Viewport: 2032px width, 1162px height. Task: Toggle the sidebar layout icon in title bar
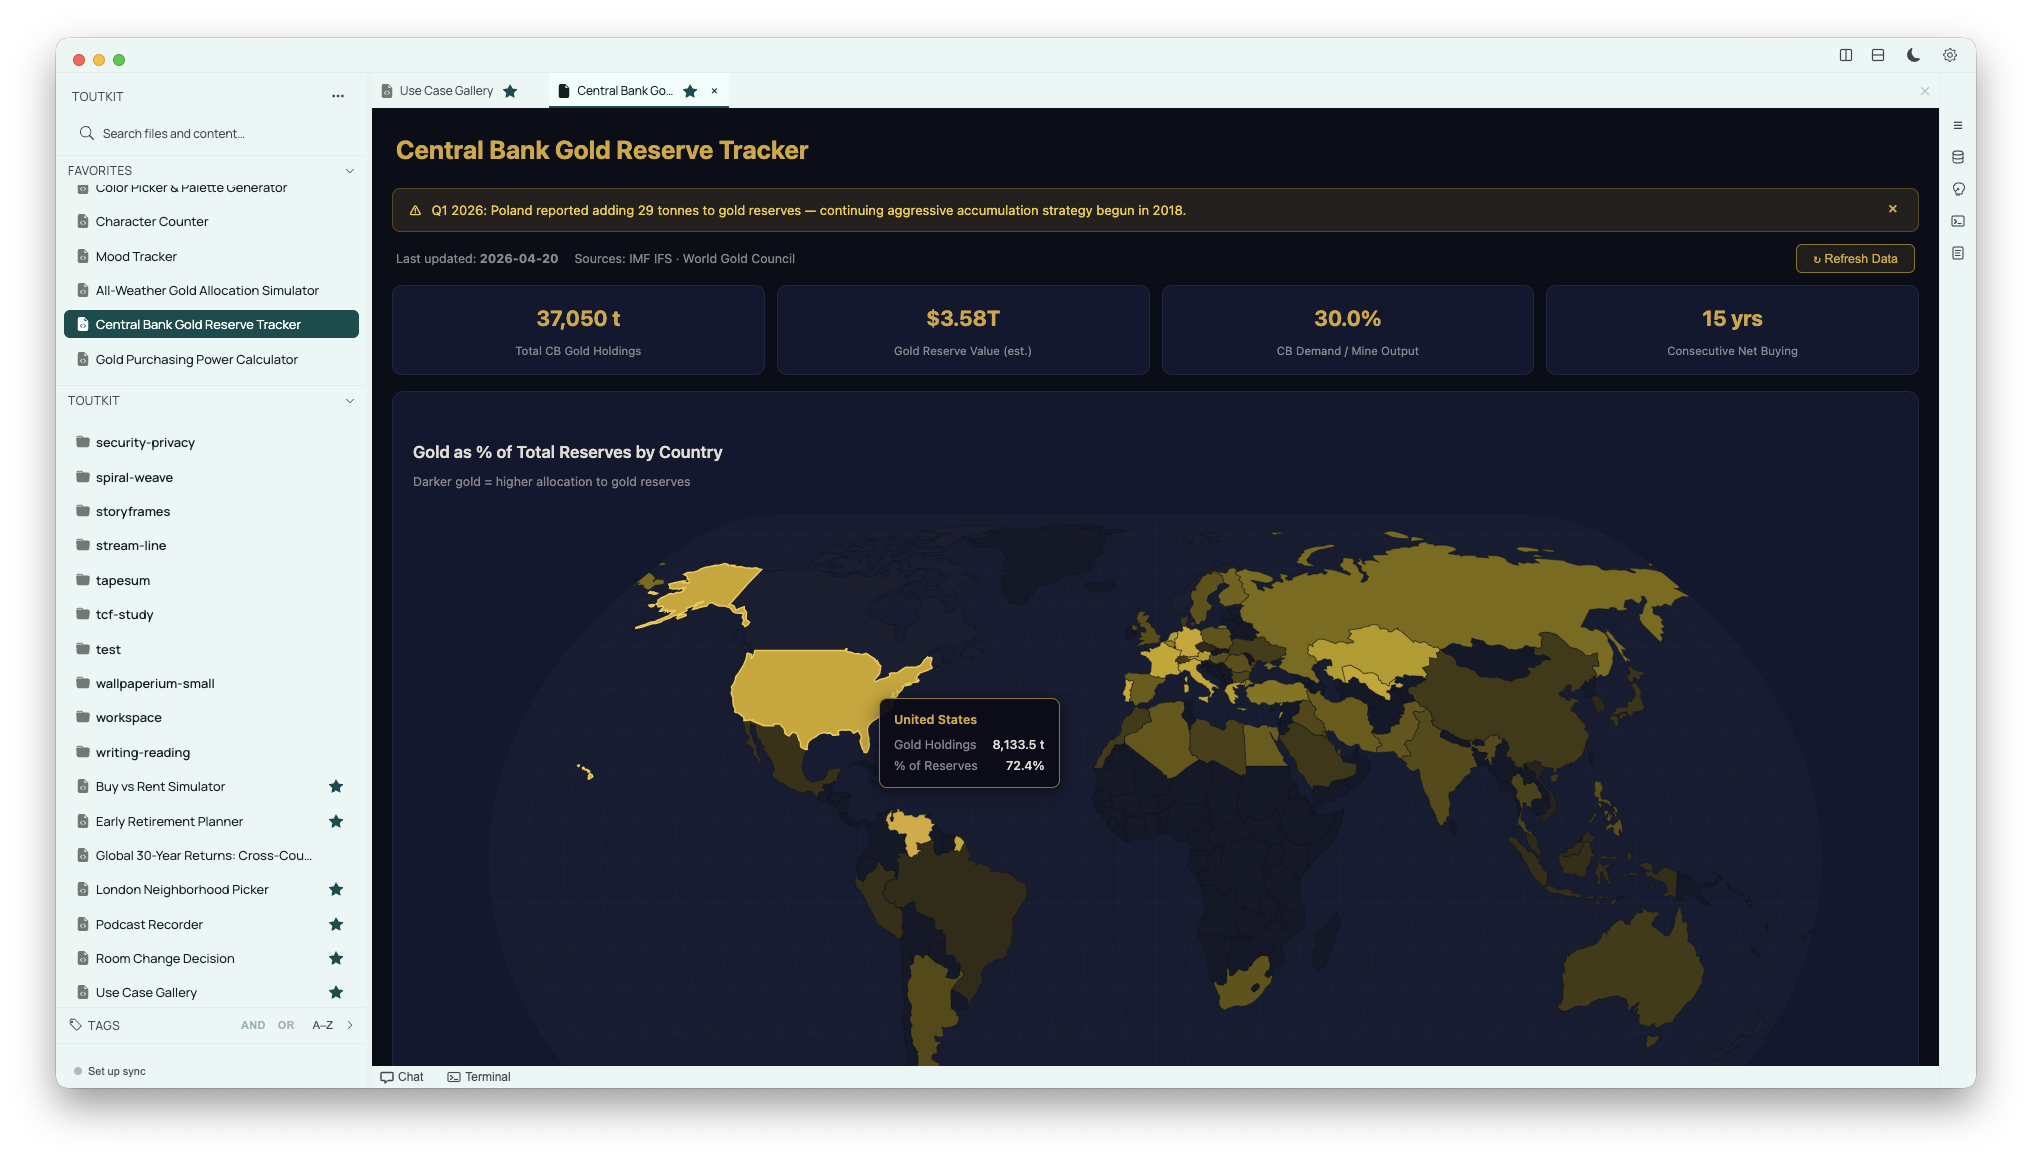[x=1846, y=55]
